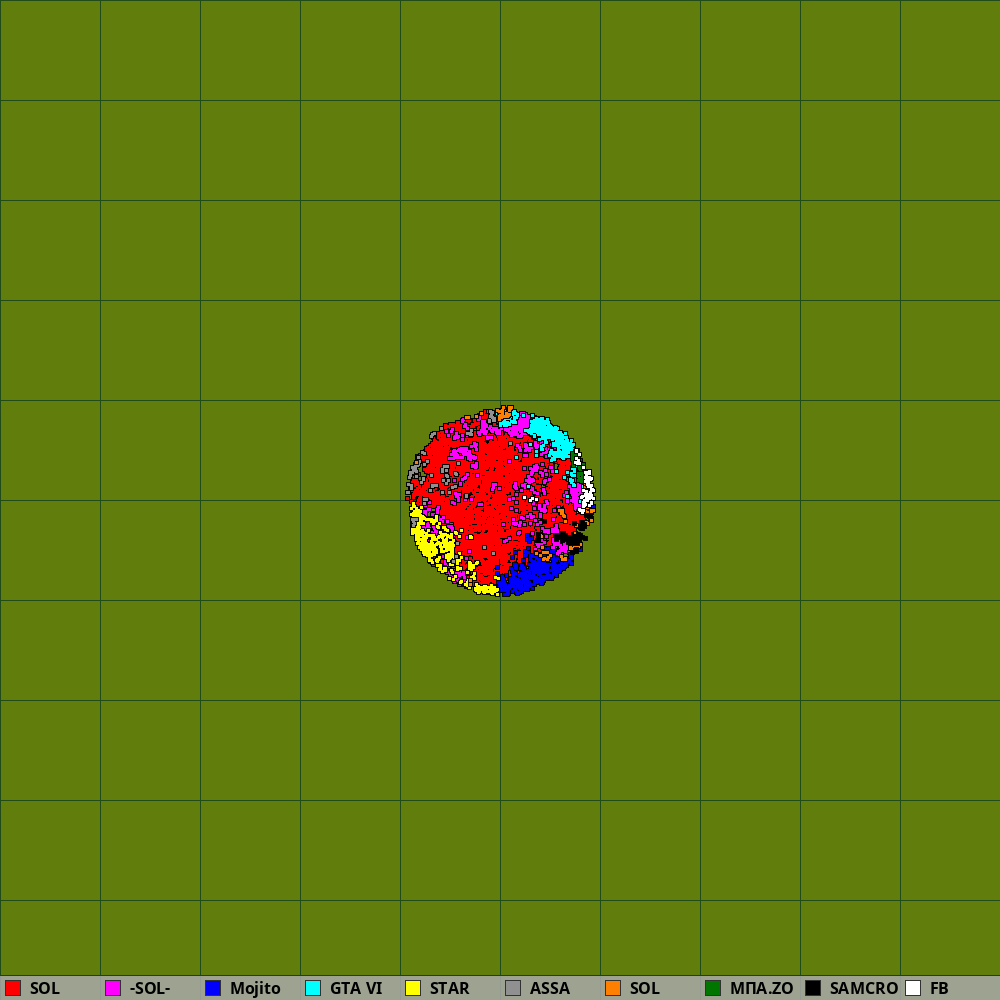Click the magenta -SOL- legend swatch
The height and width of the screenshot is (1000, 1000).
(113, 988)
